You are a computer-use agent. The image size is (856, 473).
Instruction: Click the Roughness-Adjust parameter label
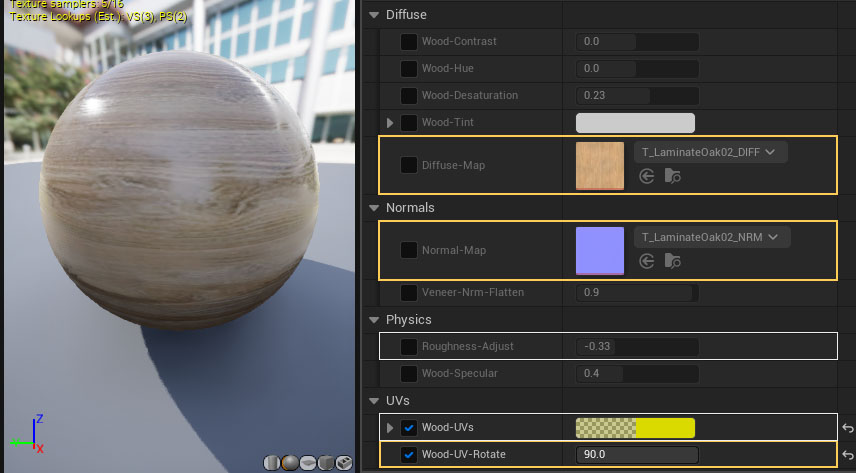(x=467, y=346)
